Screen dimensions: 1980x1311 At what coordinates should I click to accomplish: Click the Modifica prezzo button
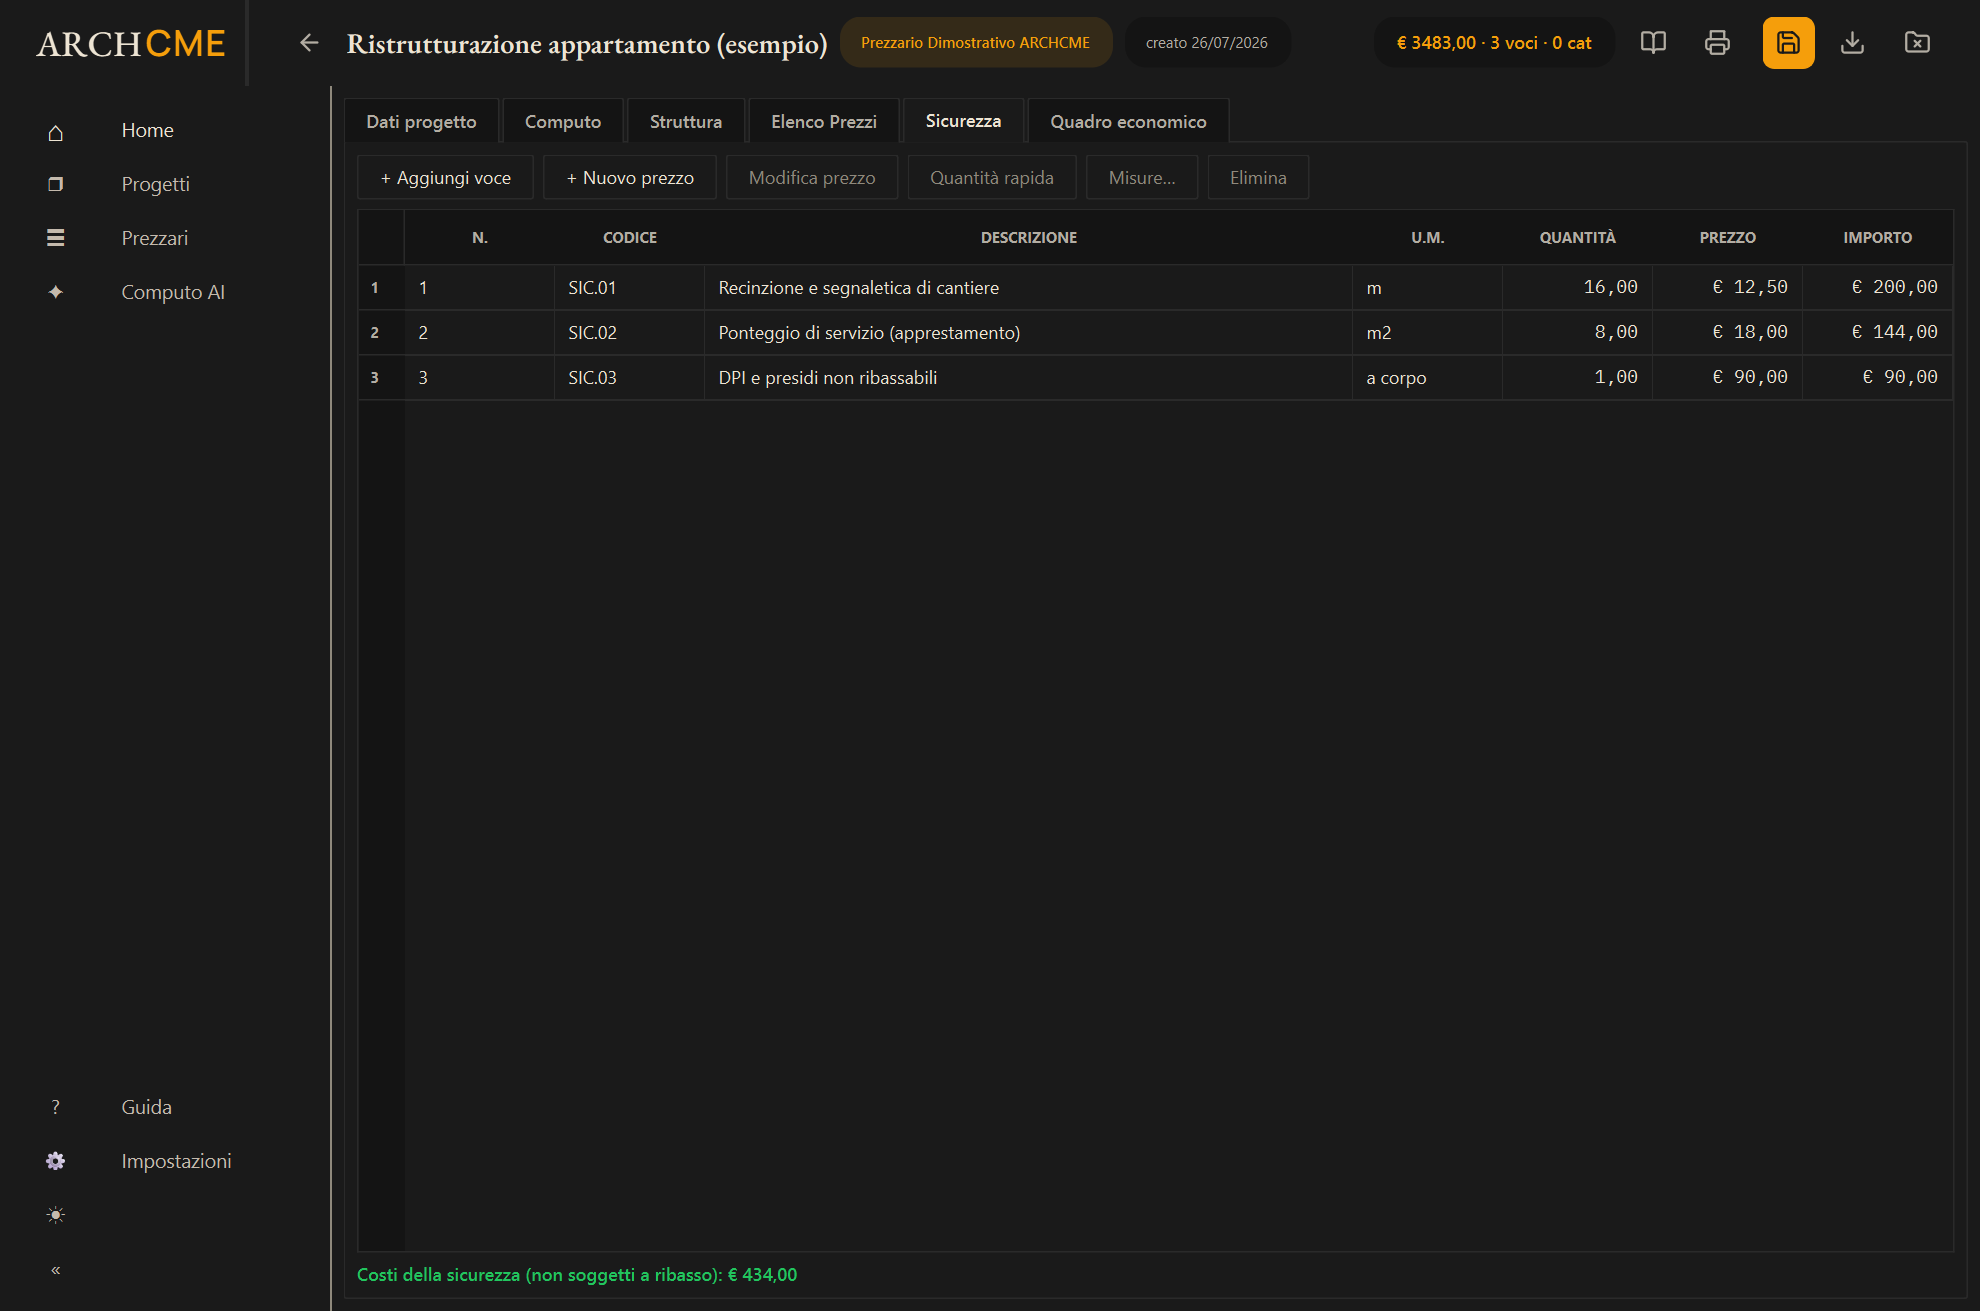pyautogui.click(x=812, y=178)
